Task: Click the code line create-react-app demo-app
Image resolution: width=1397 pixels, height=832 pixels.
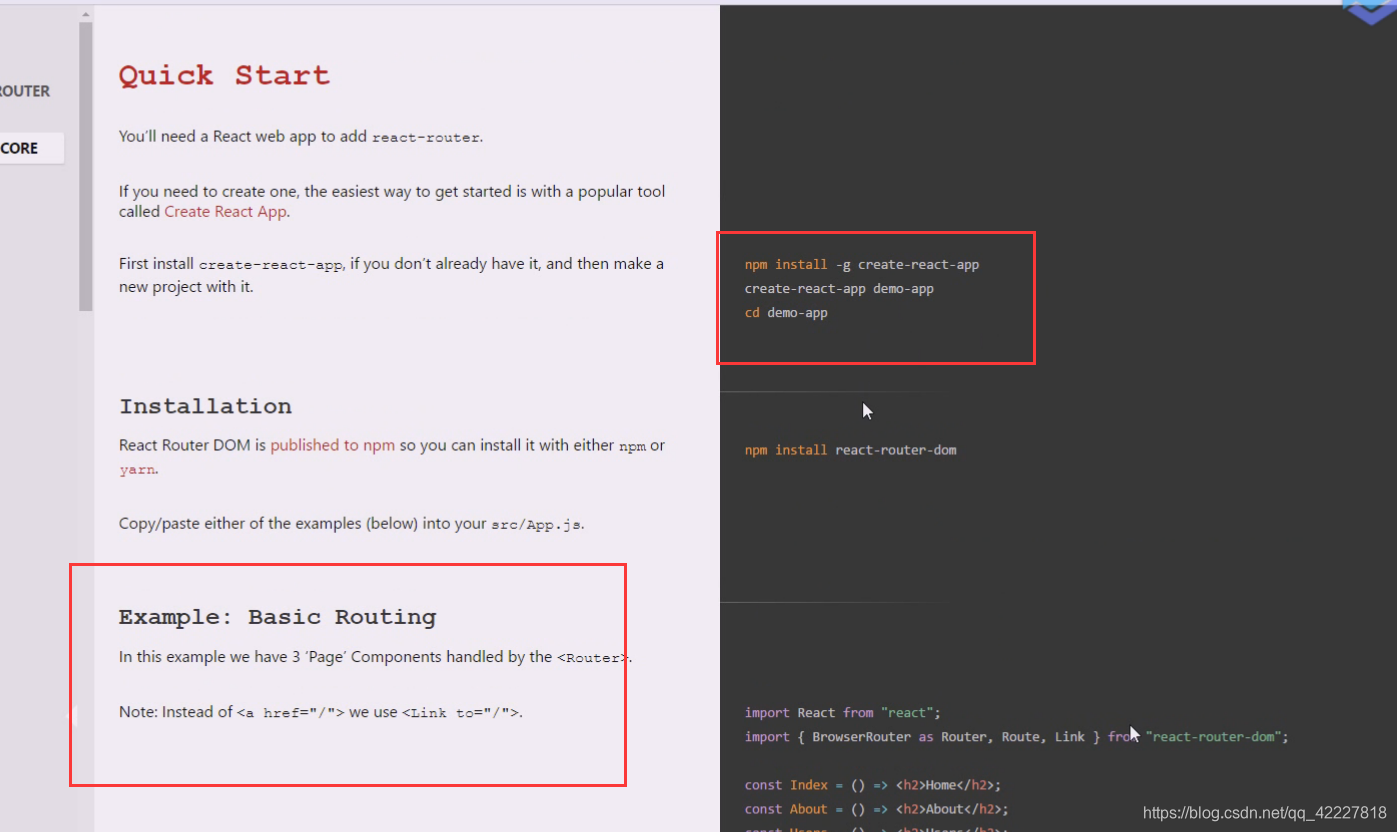Action: pos(839,289)
